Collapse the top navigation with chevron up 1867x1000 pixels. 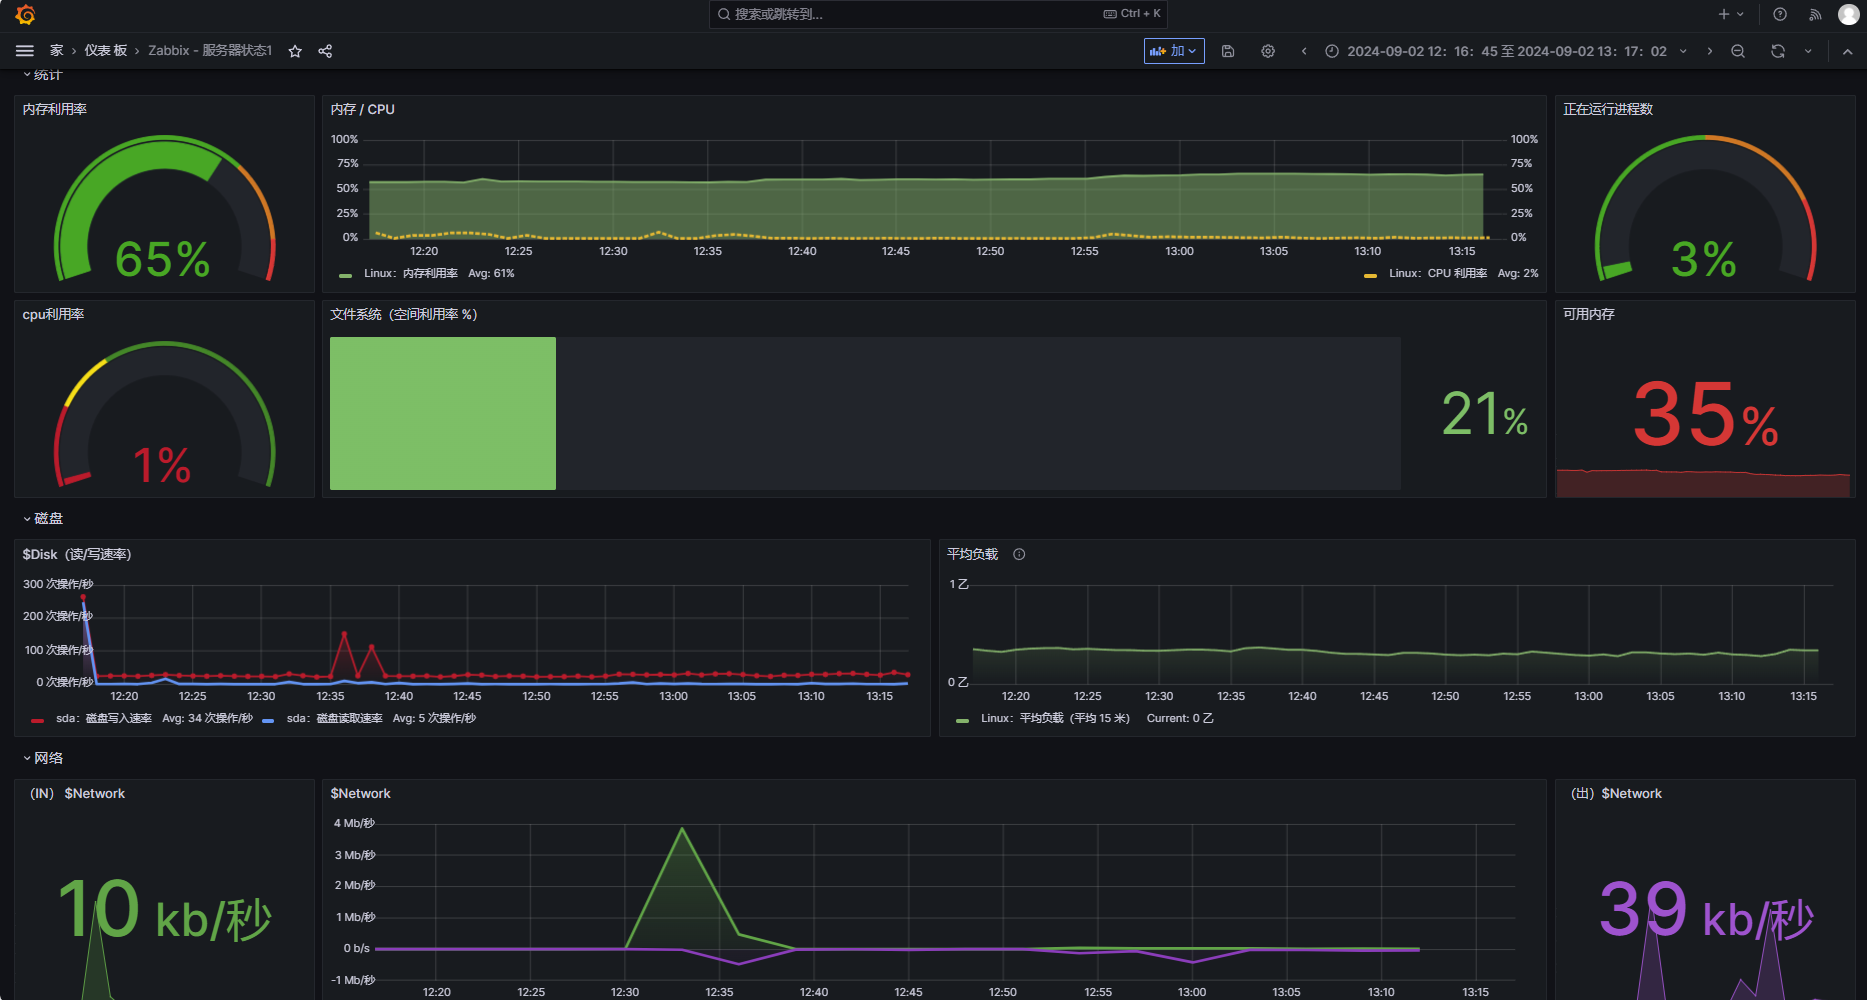[1847, 51]
